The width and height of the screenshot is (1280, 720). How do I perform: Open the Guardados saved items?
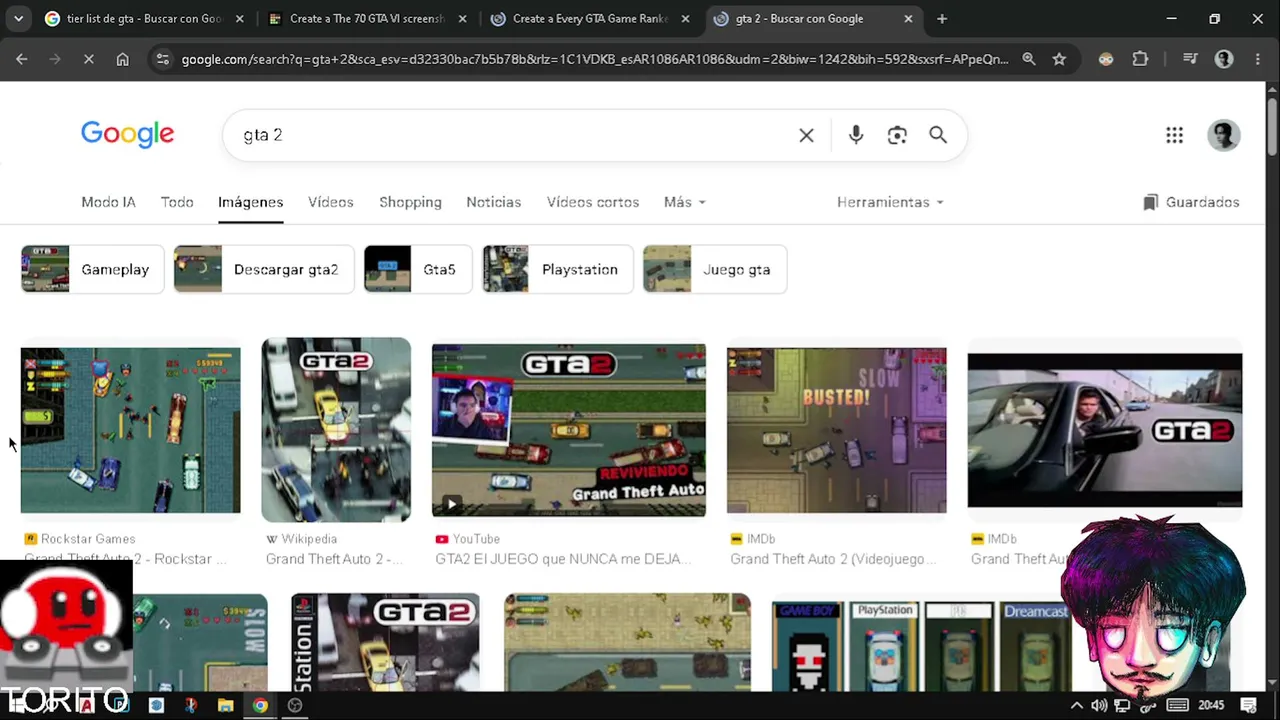pyautogui.click(x=1191, y=202)
